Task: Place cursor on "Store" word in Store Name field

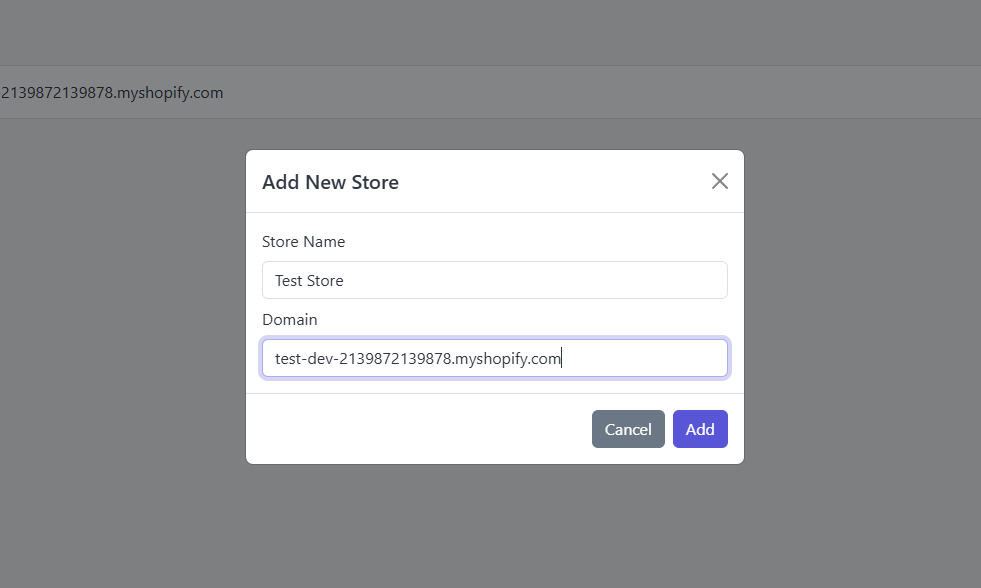Action: pyautogui.click(x=325, y=281)
